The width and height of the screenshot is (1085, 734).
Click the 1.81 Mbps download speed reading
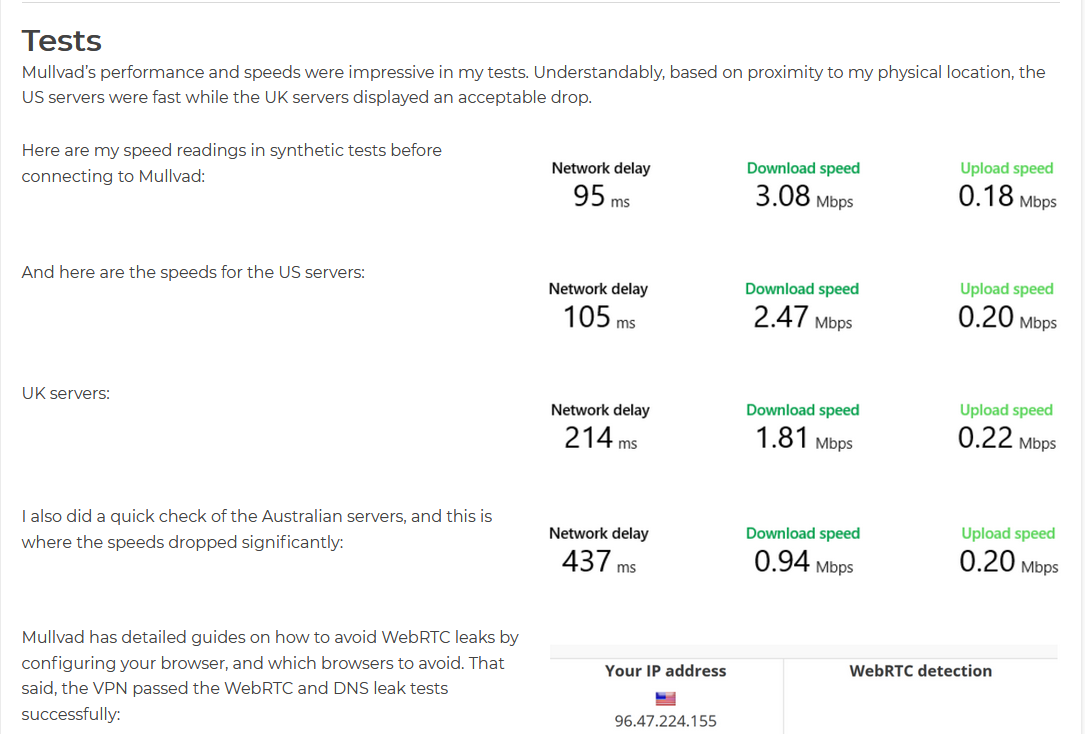(803, 438)
